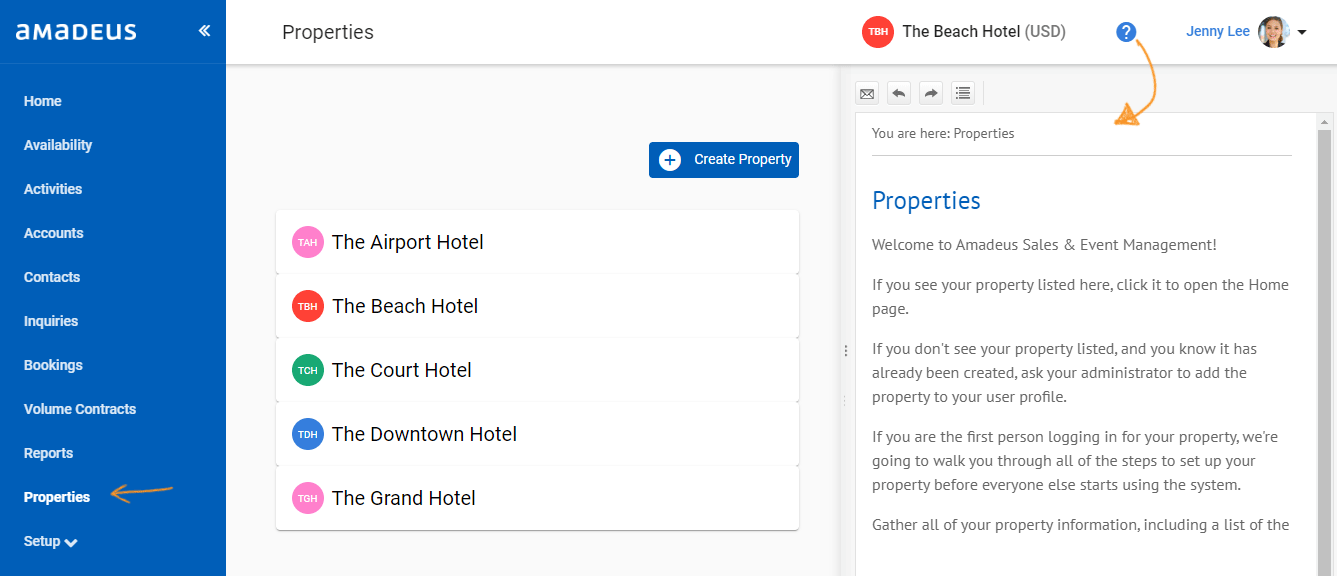Click the TBH badge in the header

[x=878, y=32]
